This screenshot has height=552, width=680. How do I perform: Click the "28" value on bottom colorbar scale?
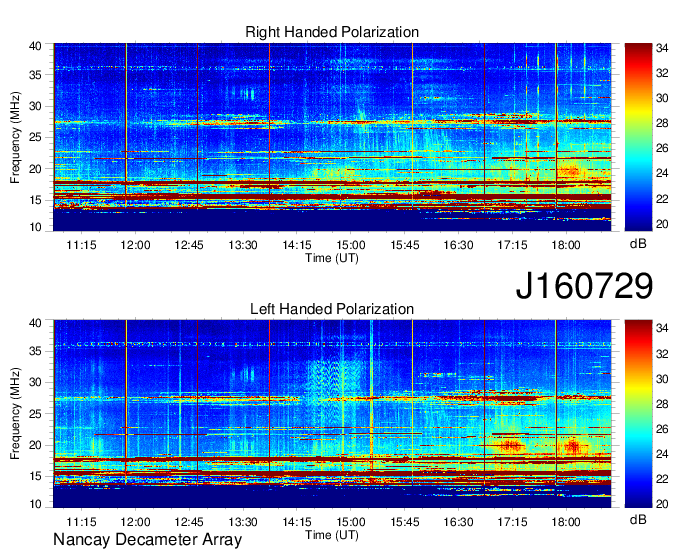(662, 404)
